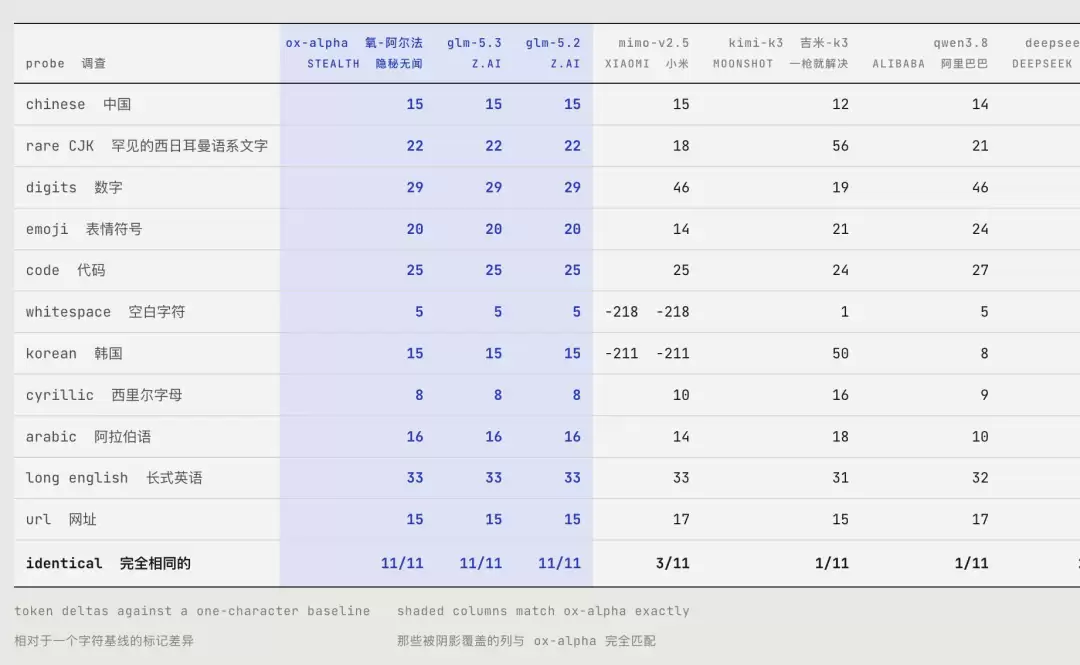Click the 'probe 调查' column header
The height and width of the screenshot is (665, 1080).
pos(66,63)
